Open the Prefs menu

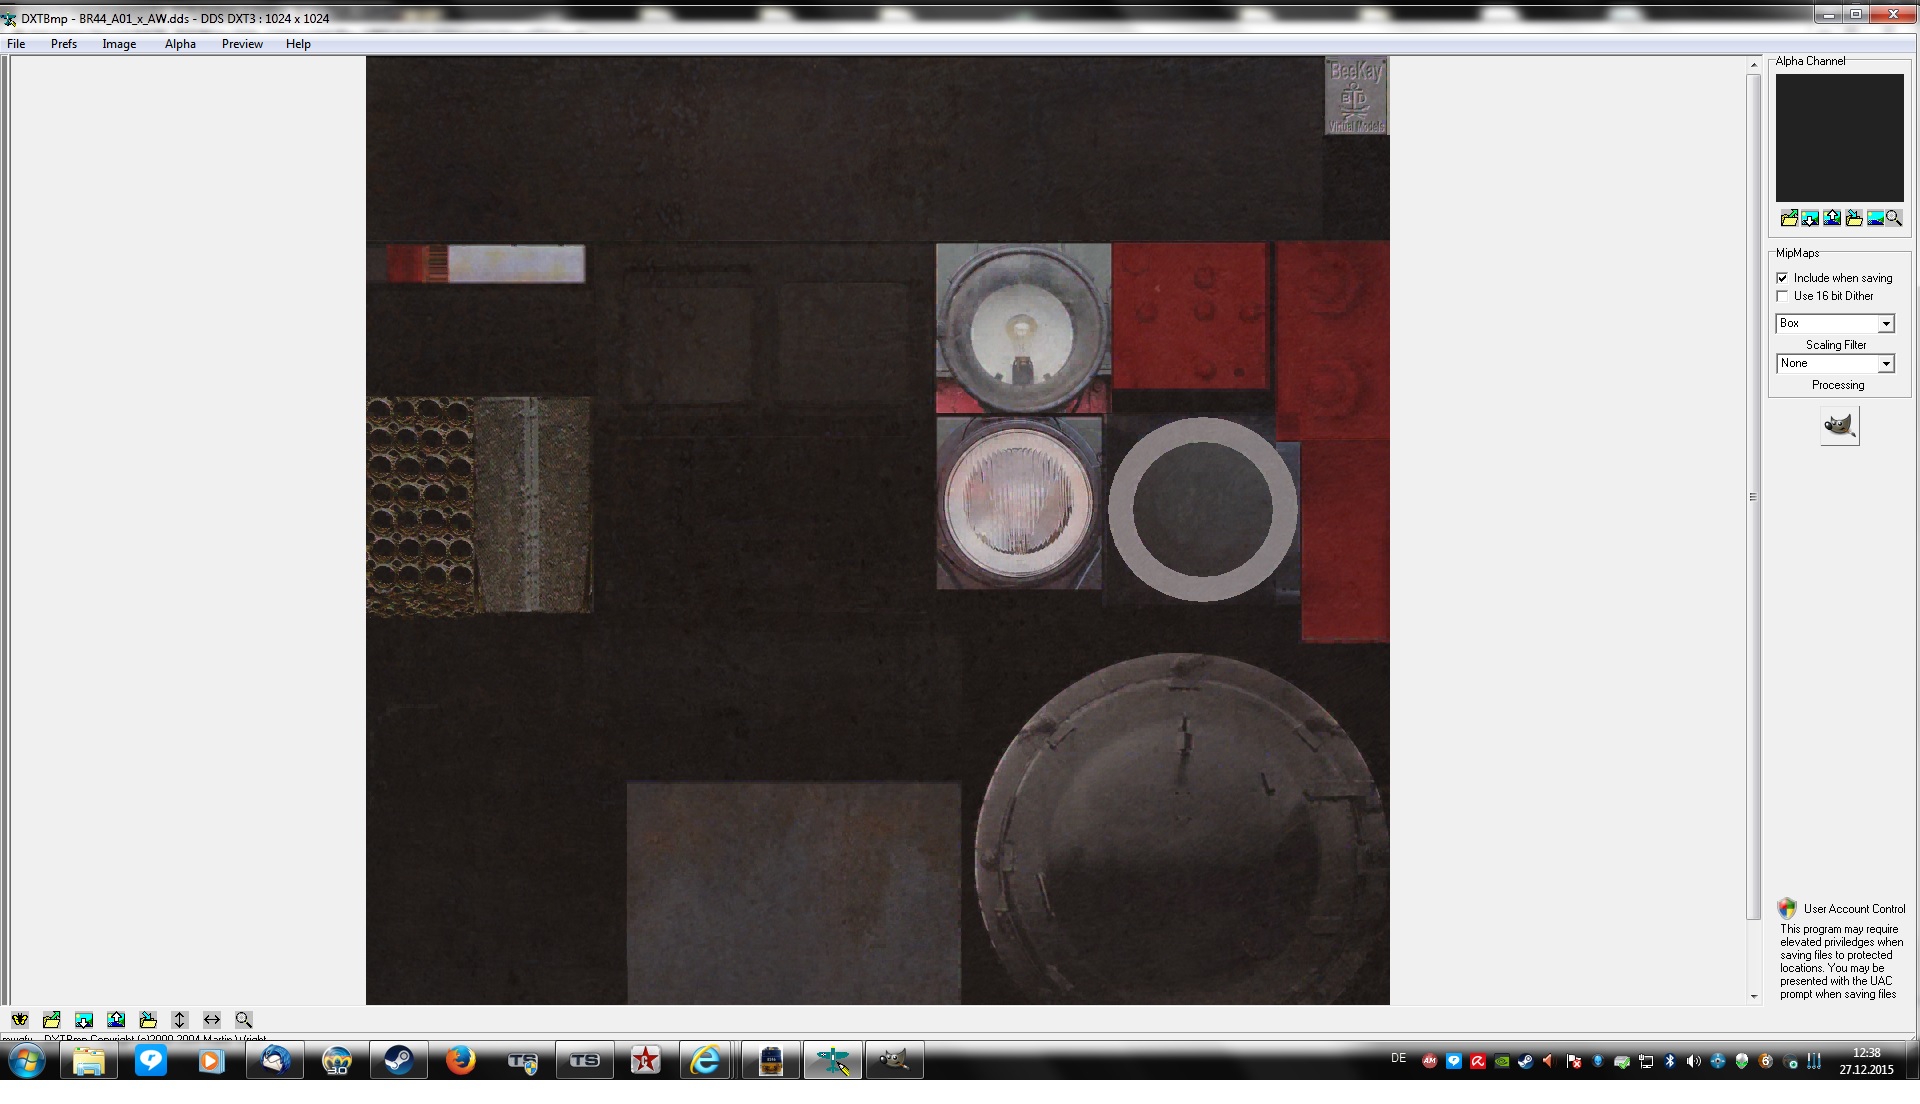(64, 44)
